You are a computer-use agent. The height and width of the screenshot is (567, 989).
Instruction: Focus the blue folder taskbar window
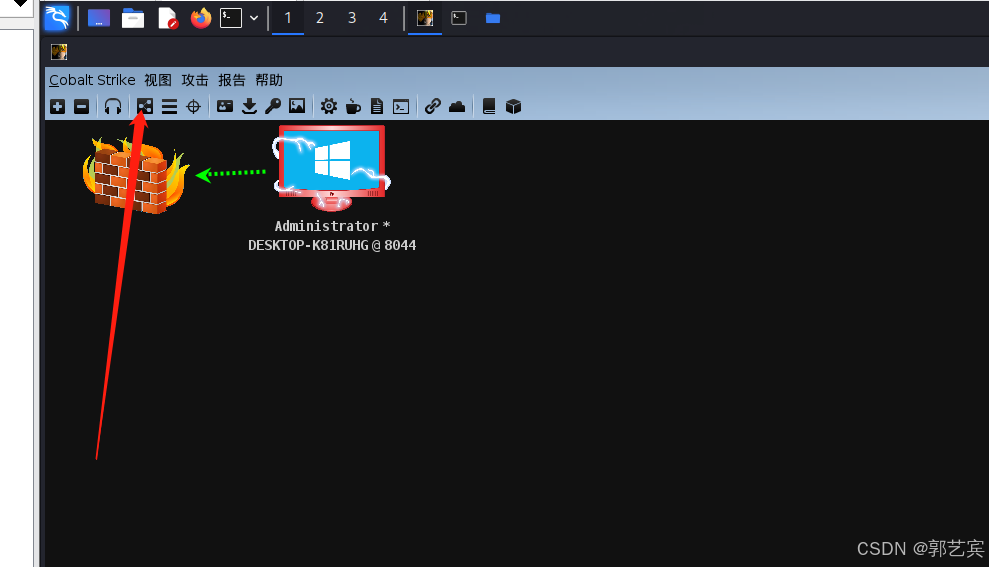[493, 18]
